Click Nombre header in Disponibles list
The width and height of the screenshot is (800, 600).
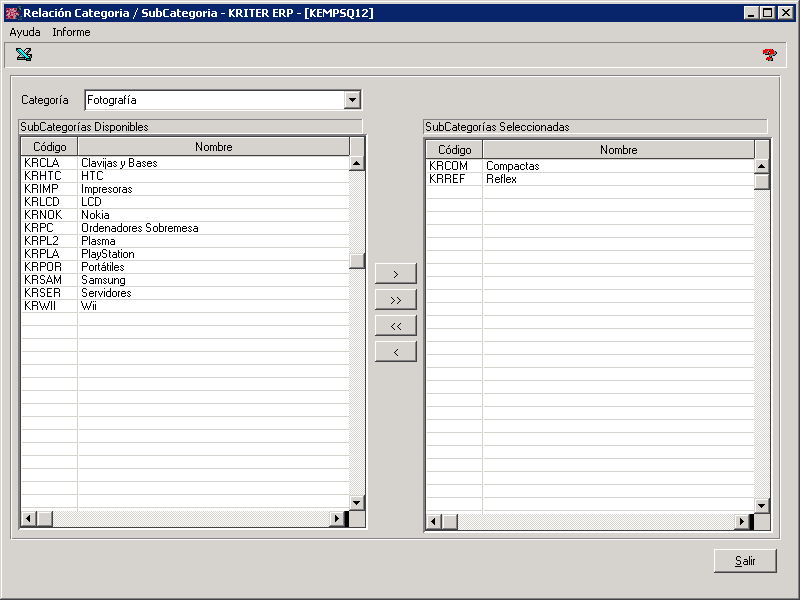(214, 147)
